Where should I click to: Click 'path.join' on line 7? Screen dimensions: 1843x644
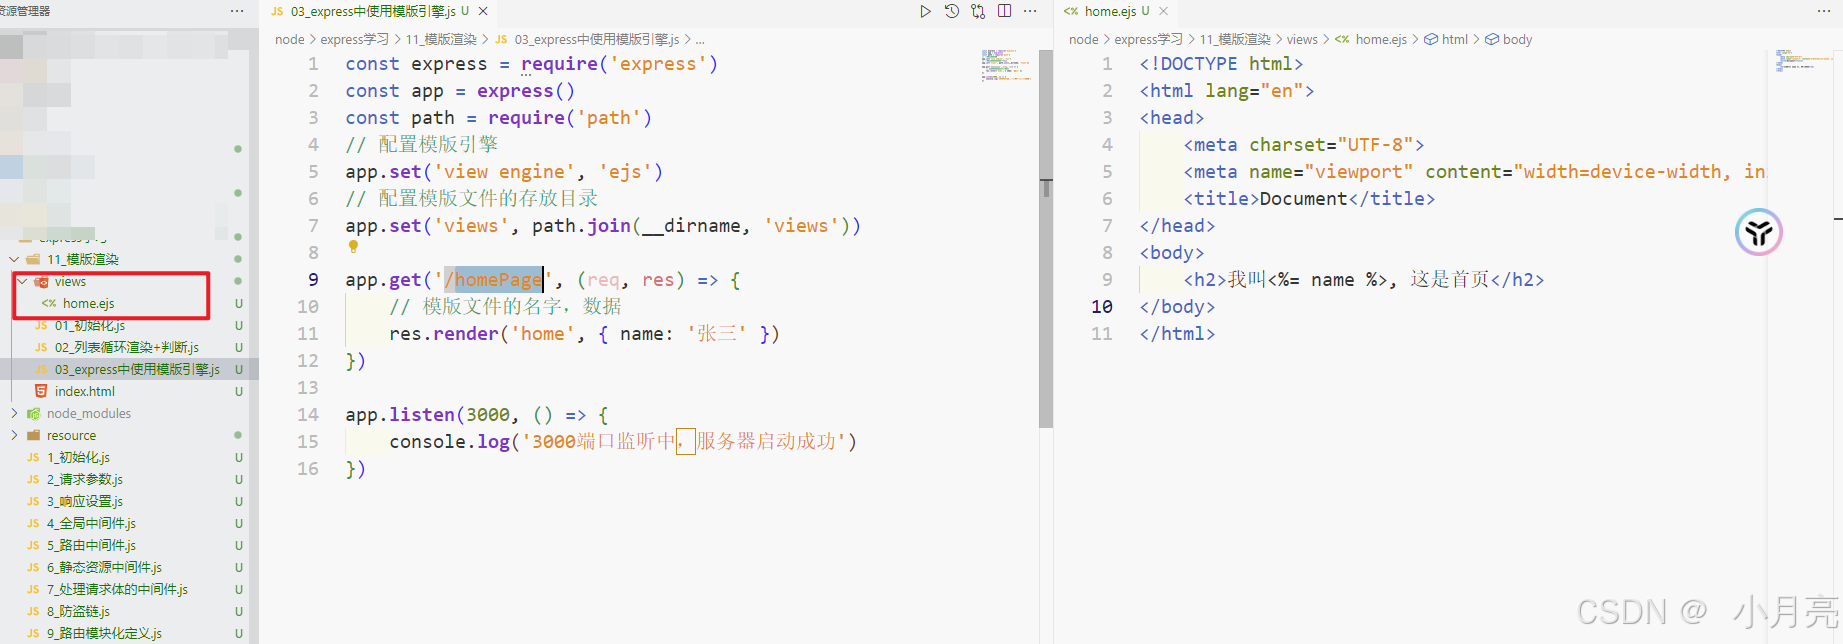coord(580,226)
